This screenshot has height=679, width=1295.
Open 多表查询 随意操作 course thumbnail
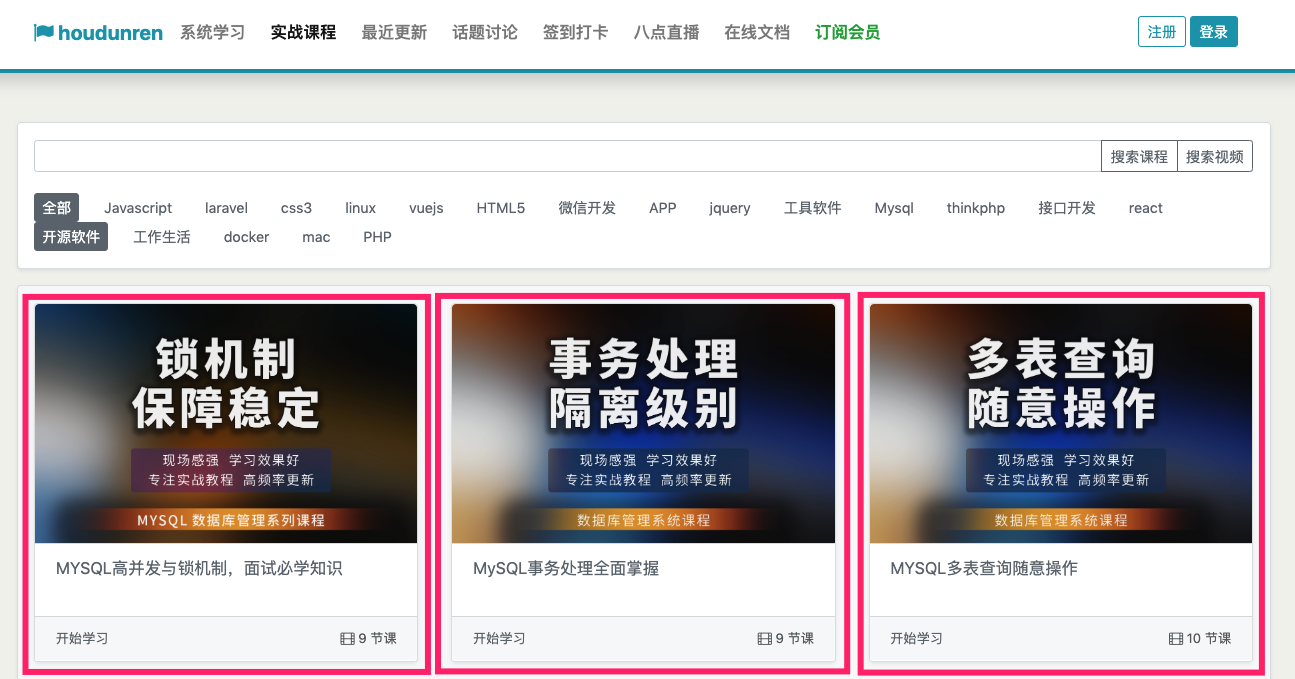pos(1061,424)
